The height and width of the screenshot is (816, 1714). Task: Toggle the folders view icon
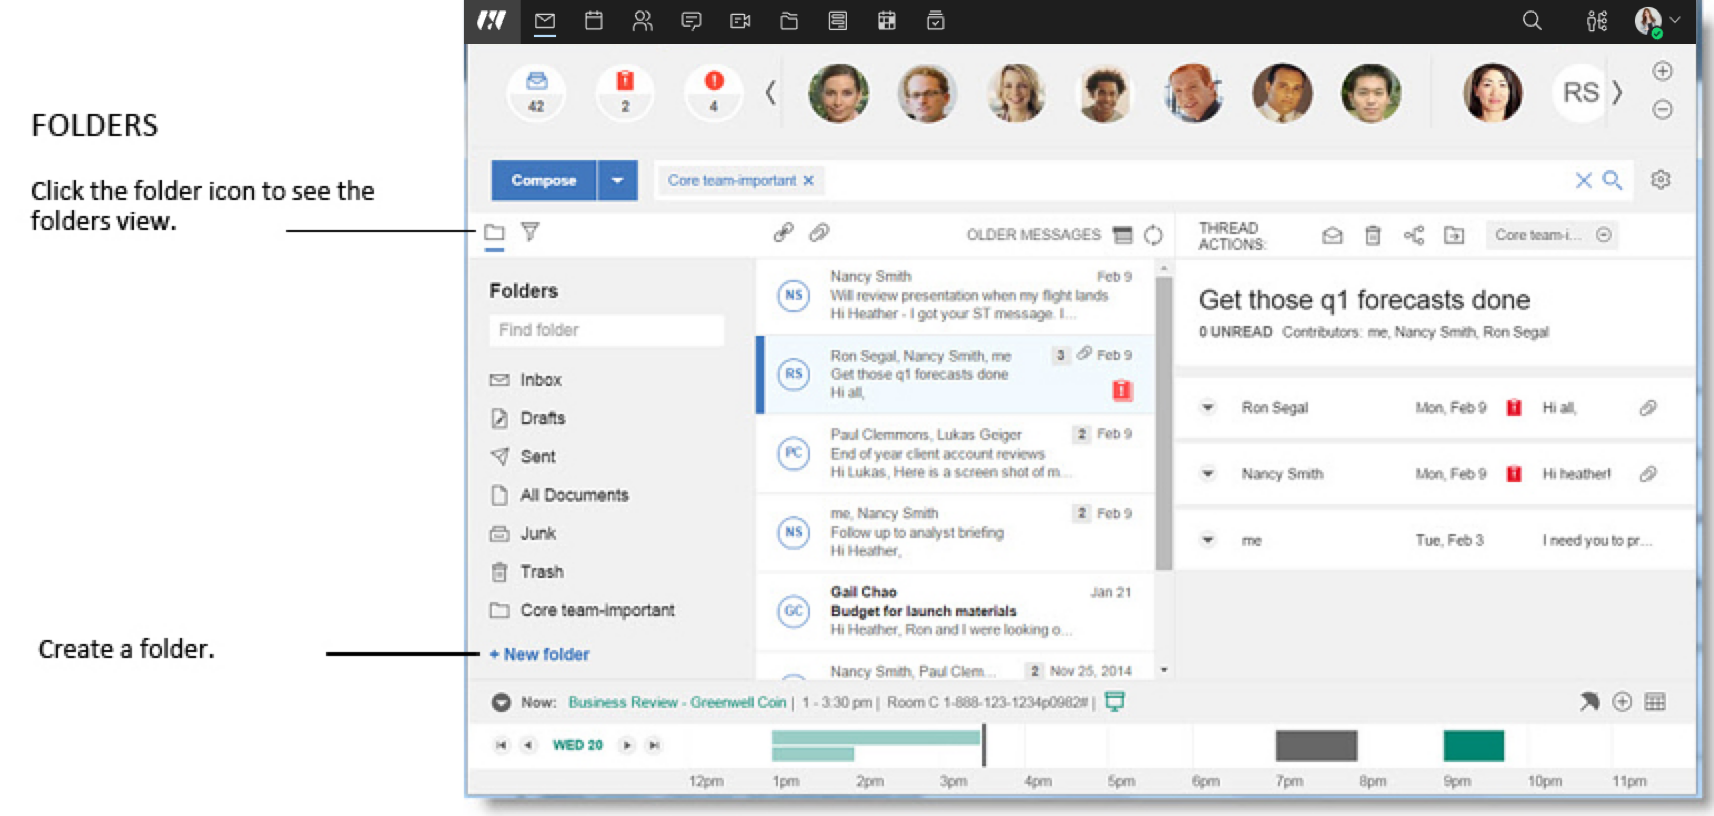click(x=494, y=233)
